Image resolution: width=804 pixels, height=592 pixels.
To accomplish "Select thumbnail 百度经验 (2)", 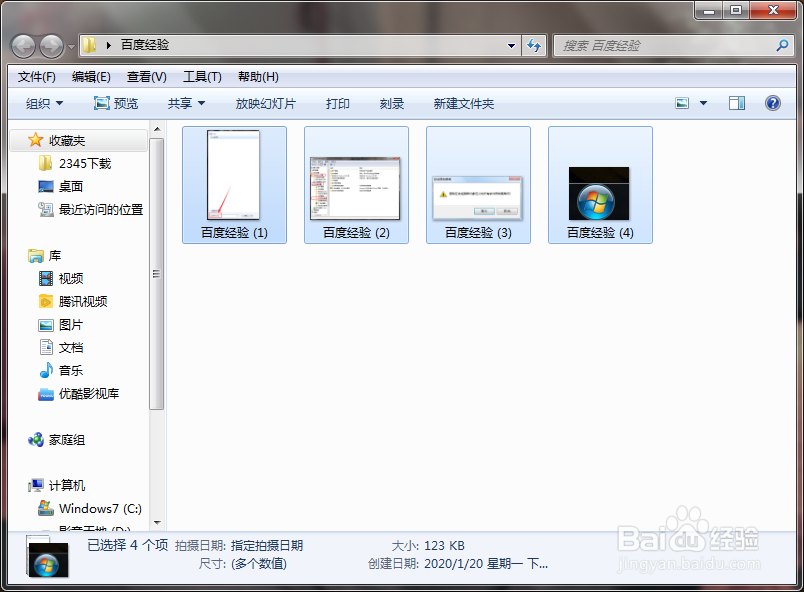I will [356, 185].
